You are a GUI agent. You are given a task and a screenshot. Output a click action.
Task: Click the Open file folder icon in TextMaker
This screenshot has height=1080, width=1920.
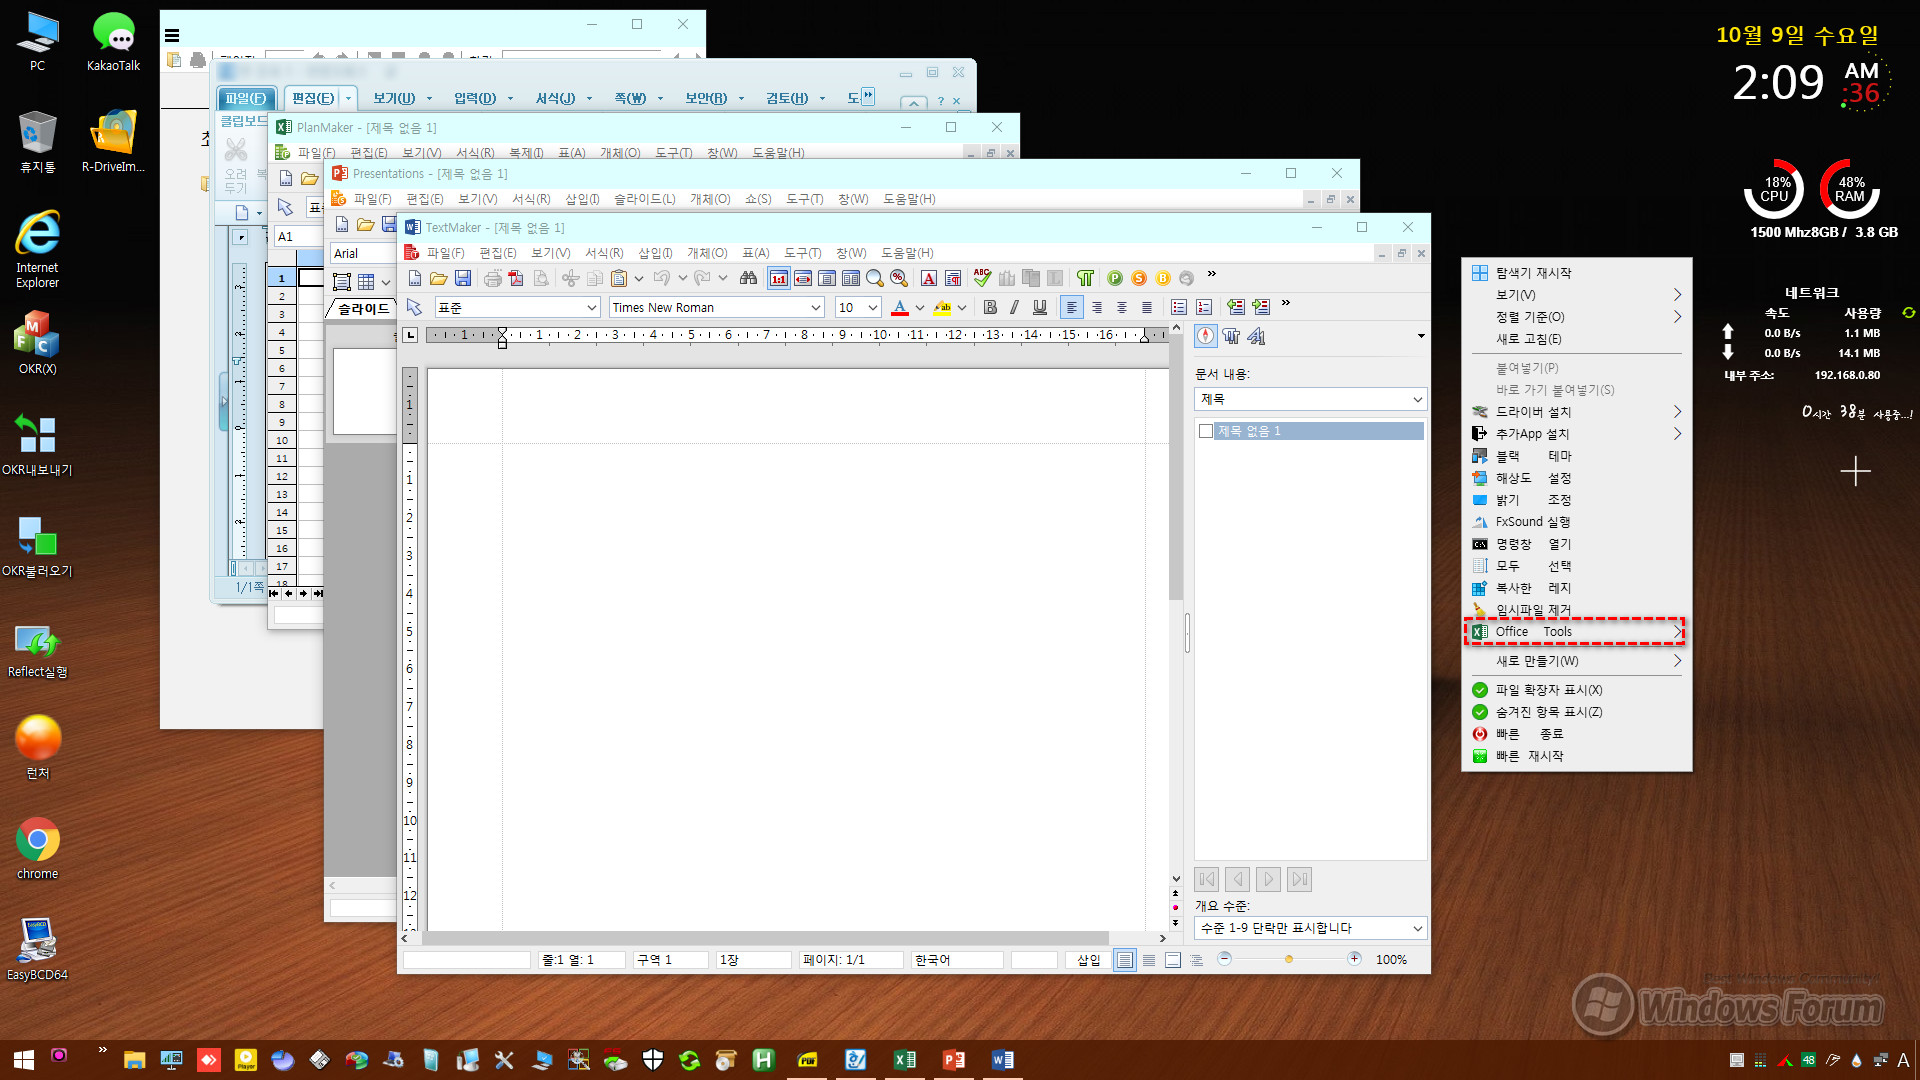coord(439,278)
